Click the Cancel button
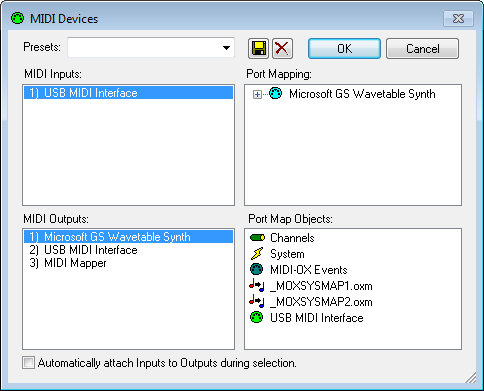The width and height of the screenshot is (484, 391). [x=422, y=49]
